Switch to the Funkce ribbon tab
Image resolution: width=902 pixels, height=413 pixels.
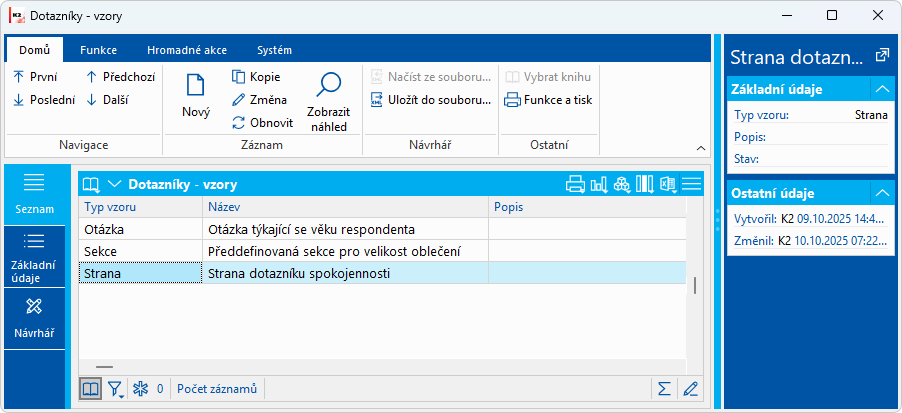coord(98,50)
